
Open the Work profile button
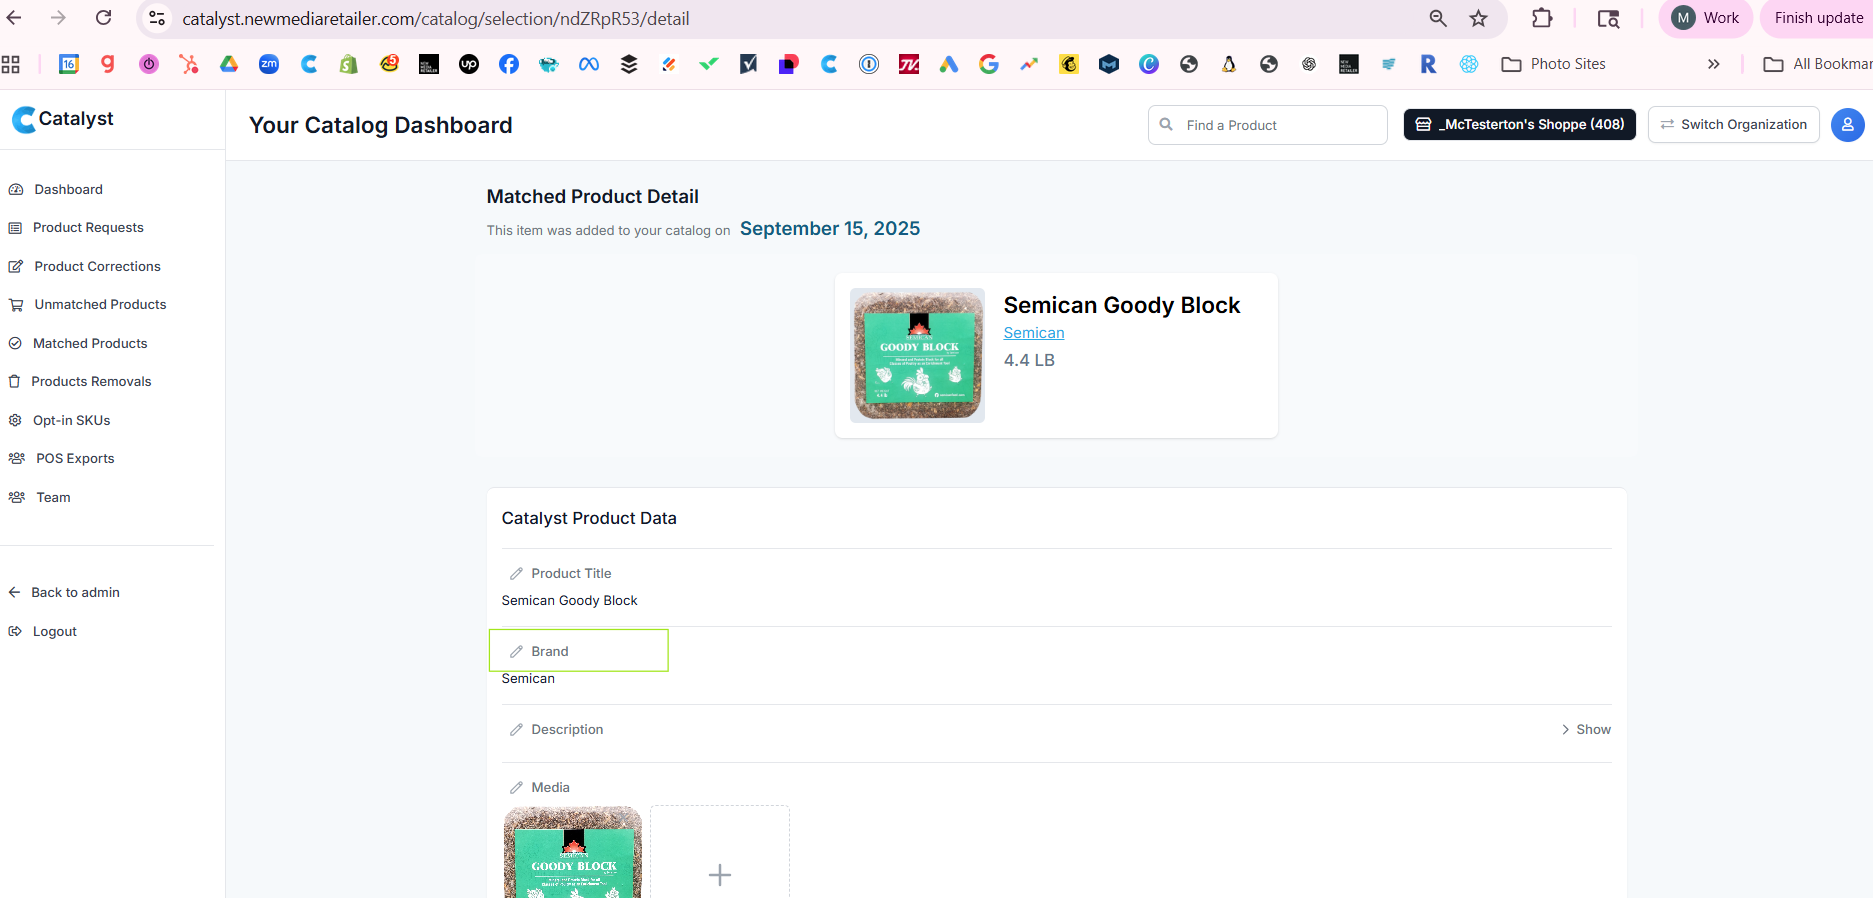[1705, 18]
